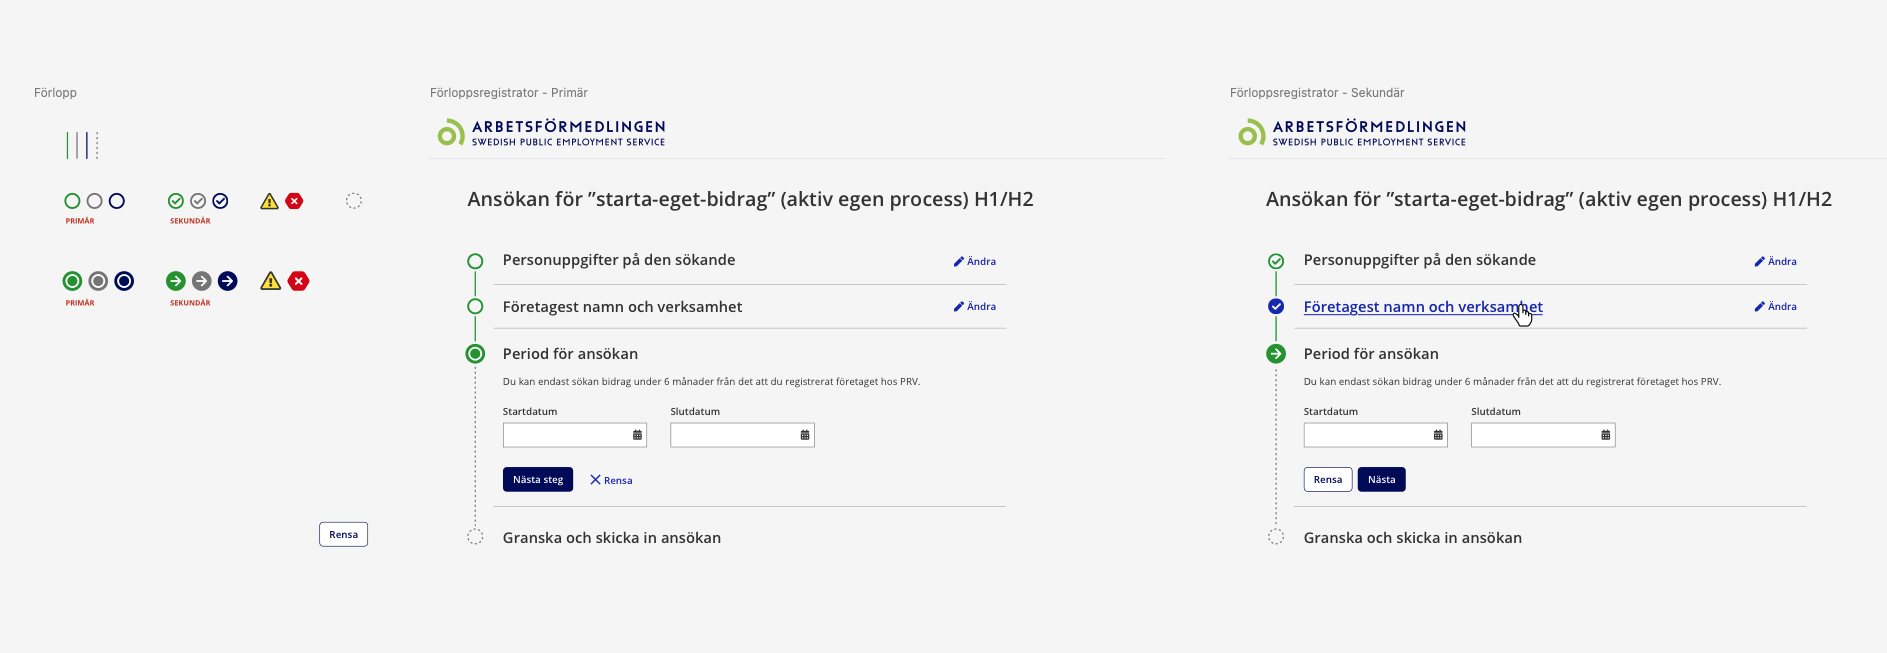Click the standalone Rensa button below the legend
The height and width of the screenshot is (653, 1887).
344,534
